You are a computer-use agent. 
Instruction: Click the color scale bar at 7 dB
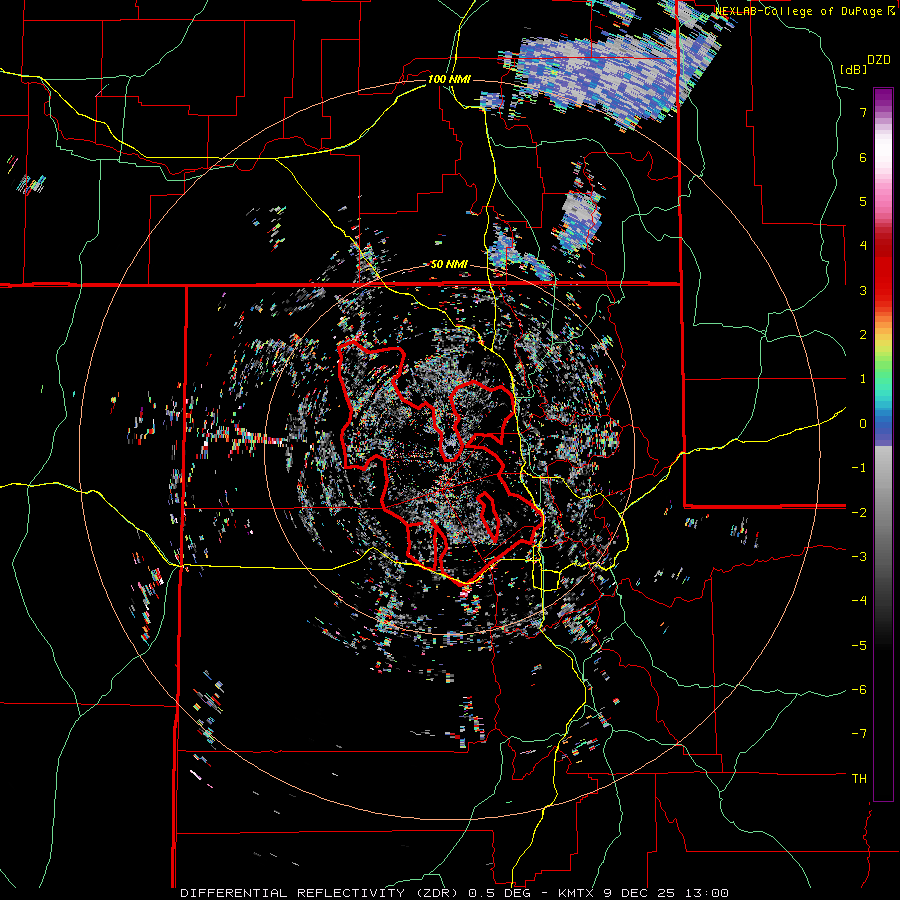883,112
